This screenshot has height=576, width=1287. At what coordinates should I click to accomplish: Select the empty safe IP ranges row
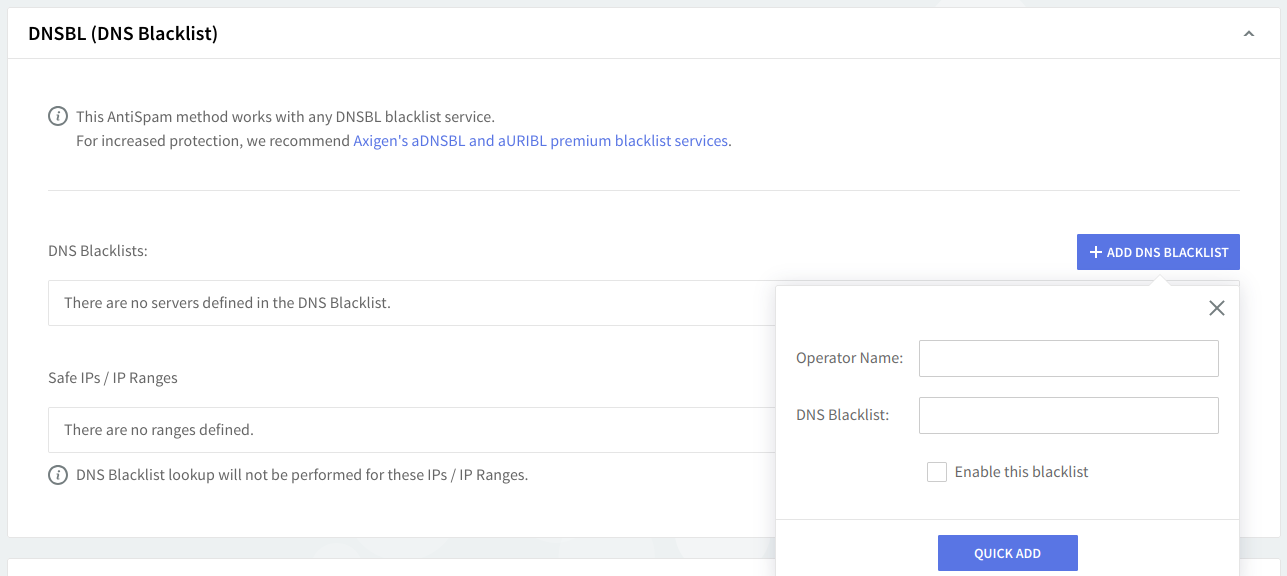tap(400, 430)
